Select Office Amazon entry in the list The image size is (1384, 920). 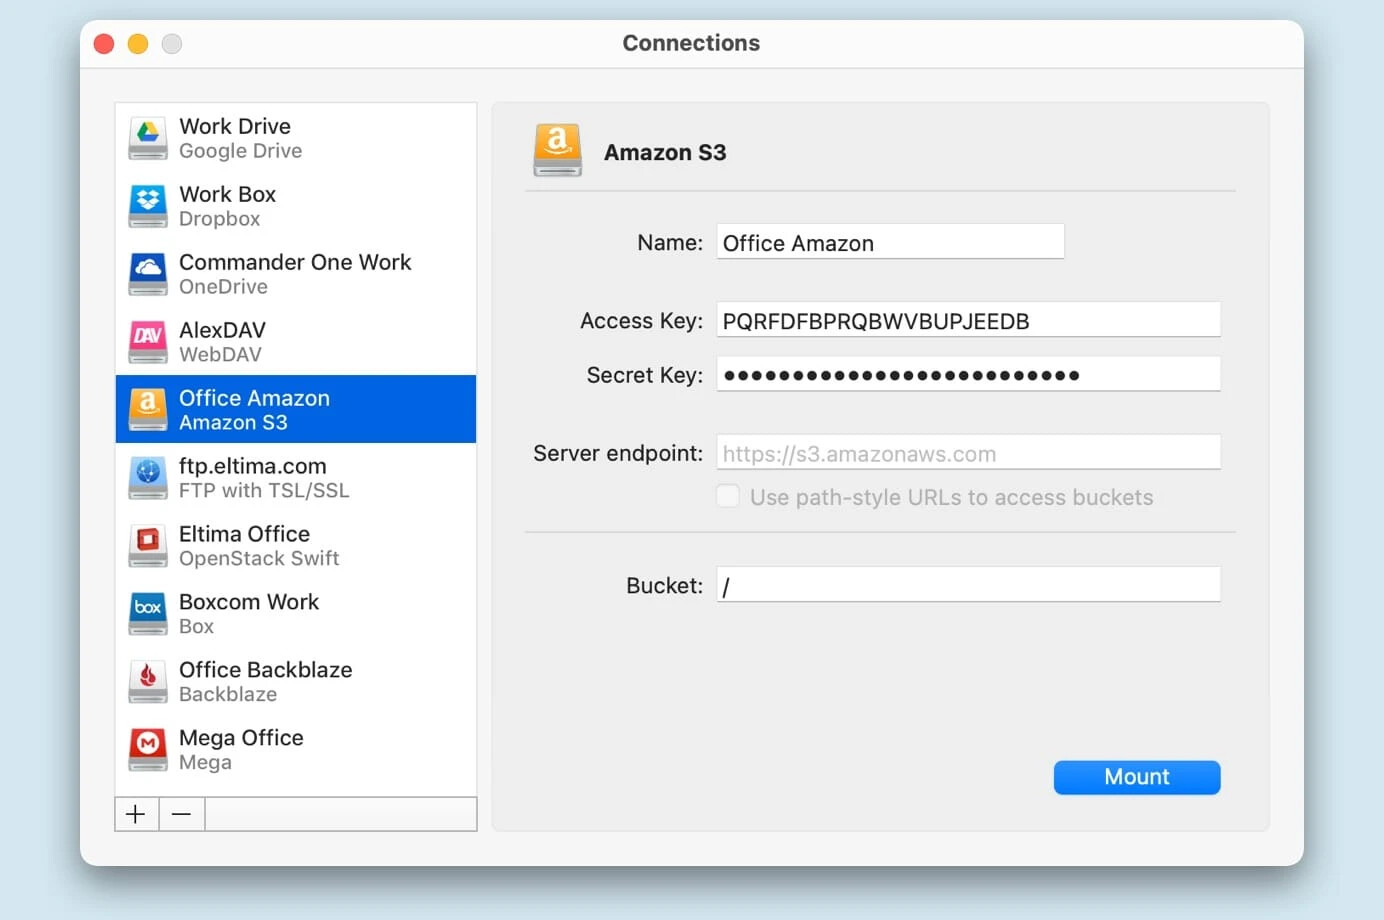coord(295,410)
